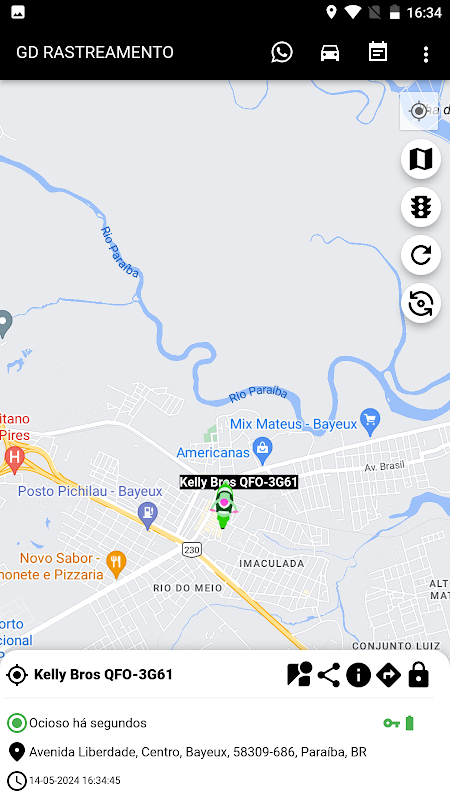Tap the Mix Mateus - Bayeux place marker

click(x=370, y=422)
